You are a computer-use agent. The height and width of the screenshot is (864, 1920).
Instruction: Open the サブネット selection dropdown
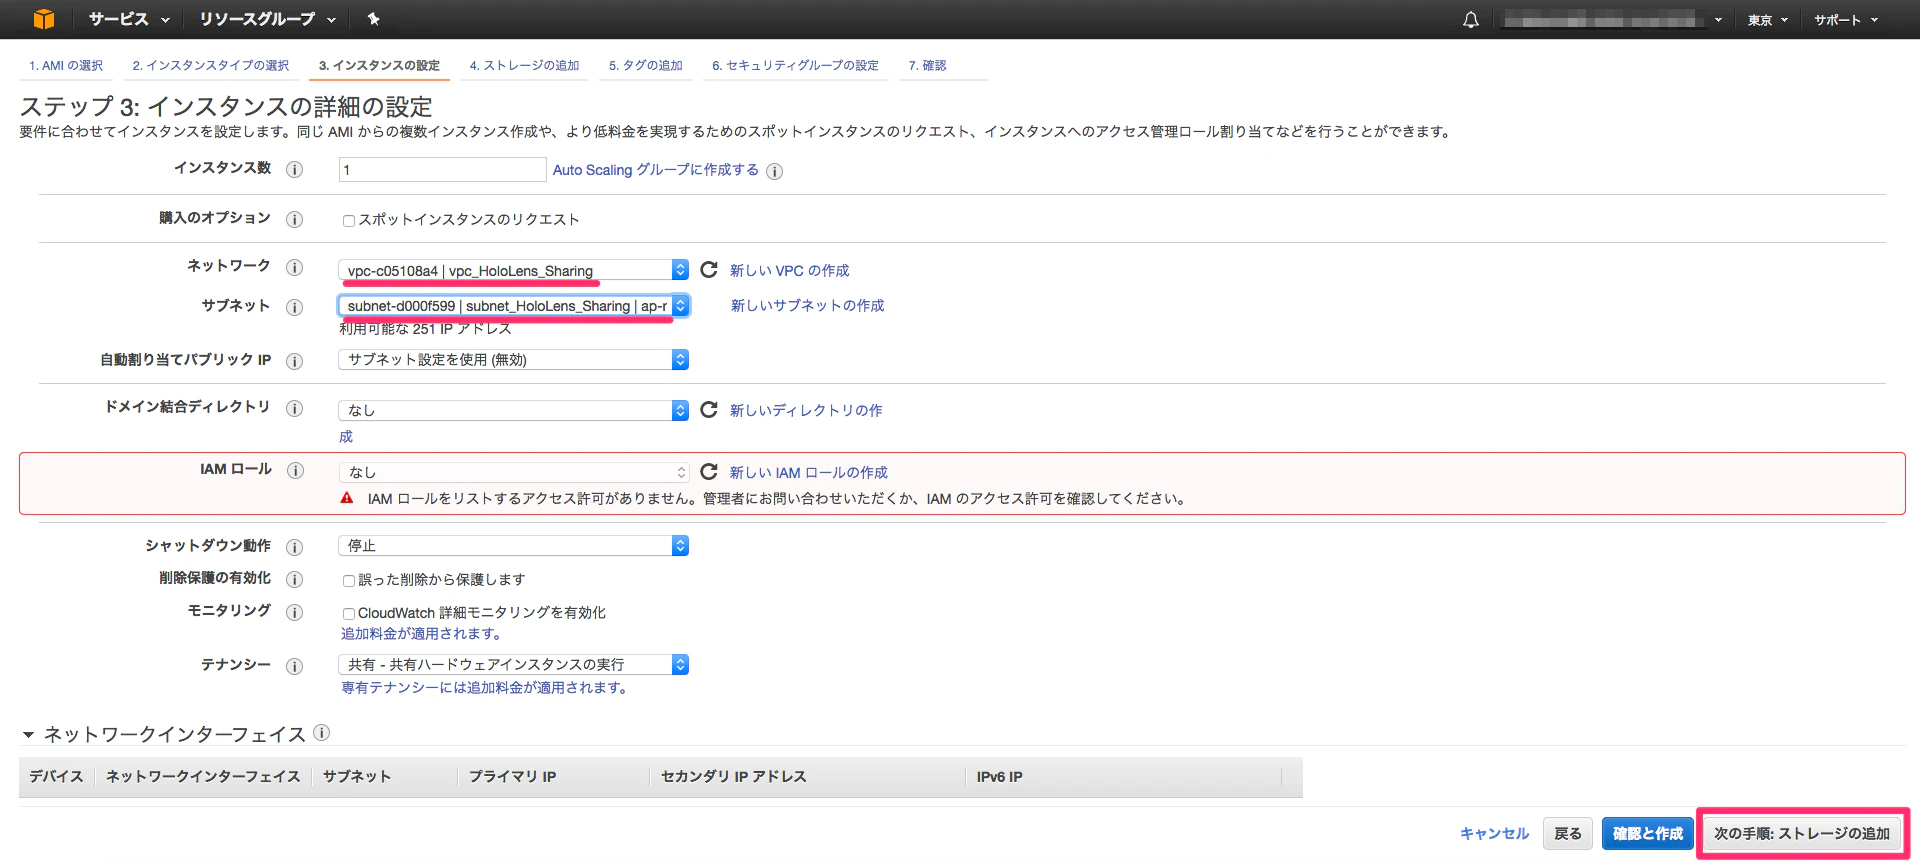click(514, 306)
